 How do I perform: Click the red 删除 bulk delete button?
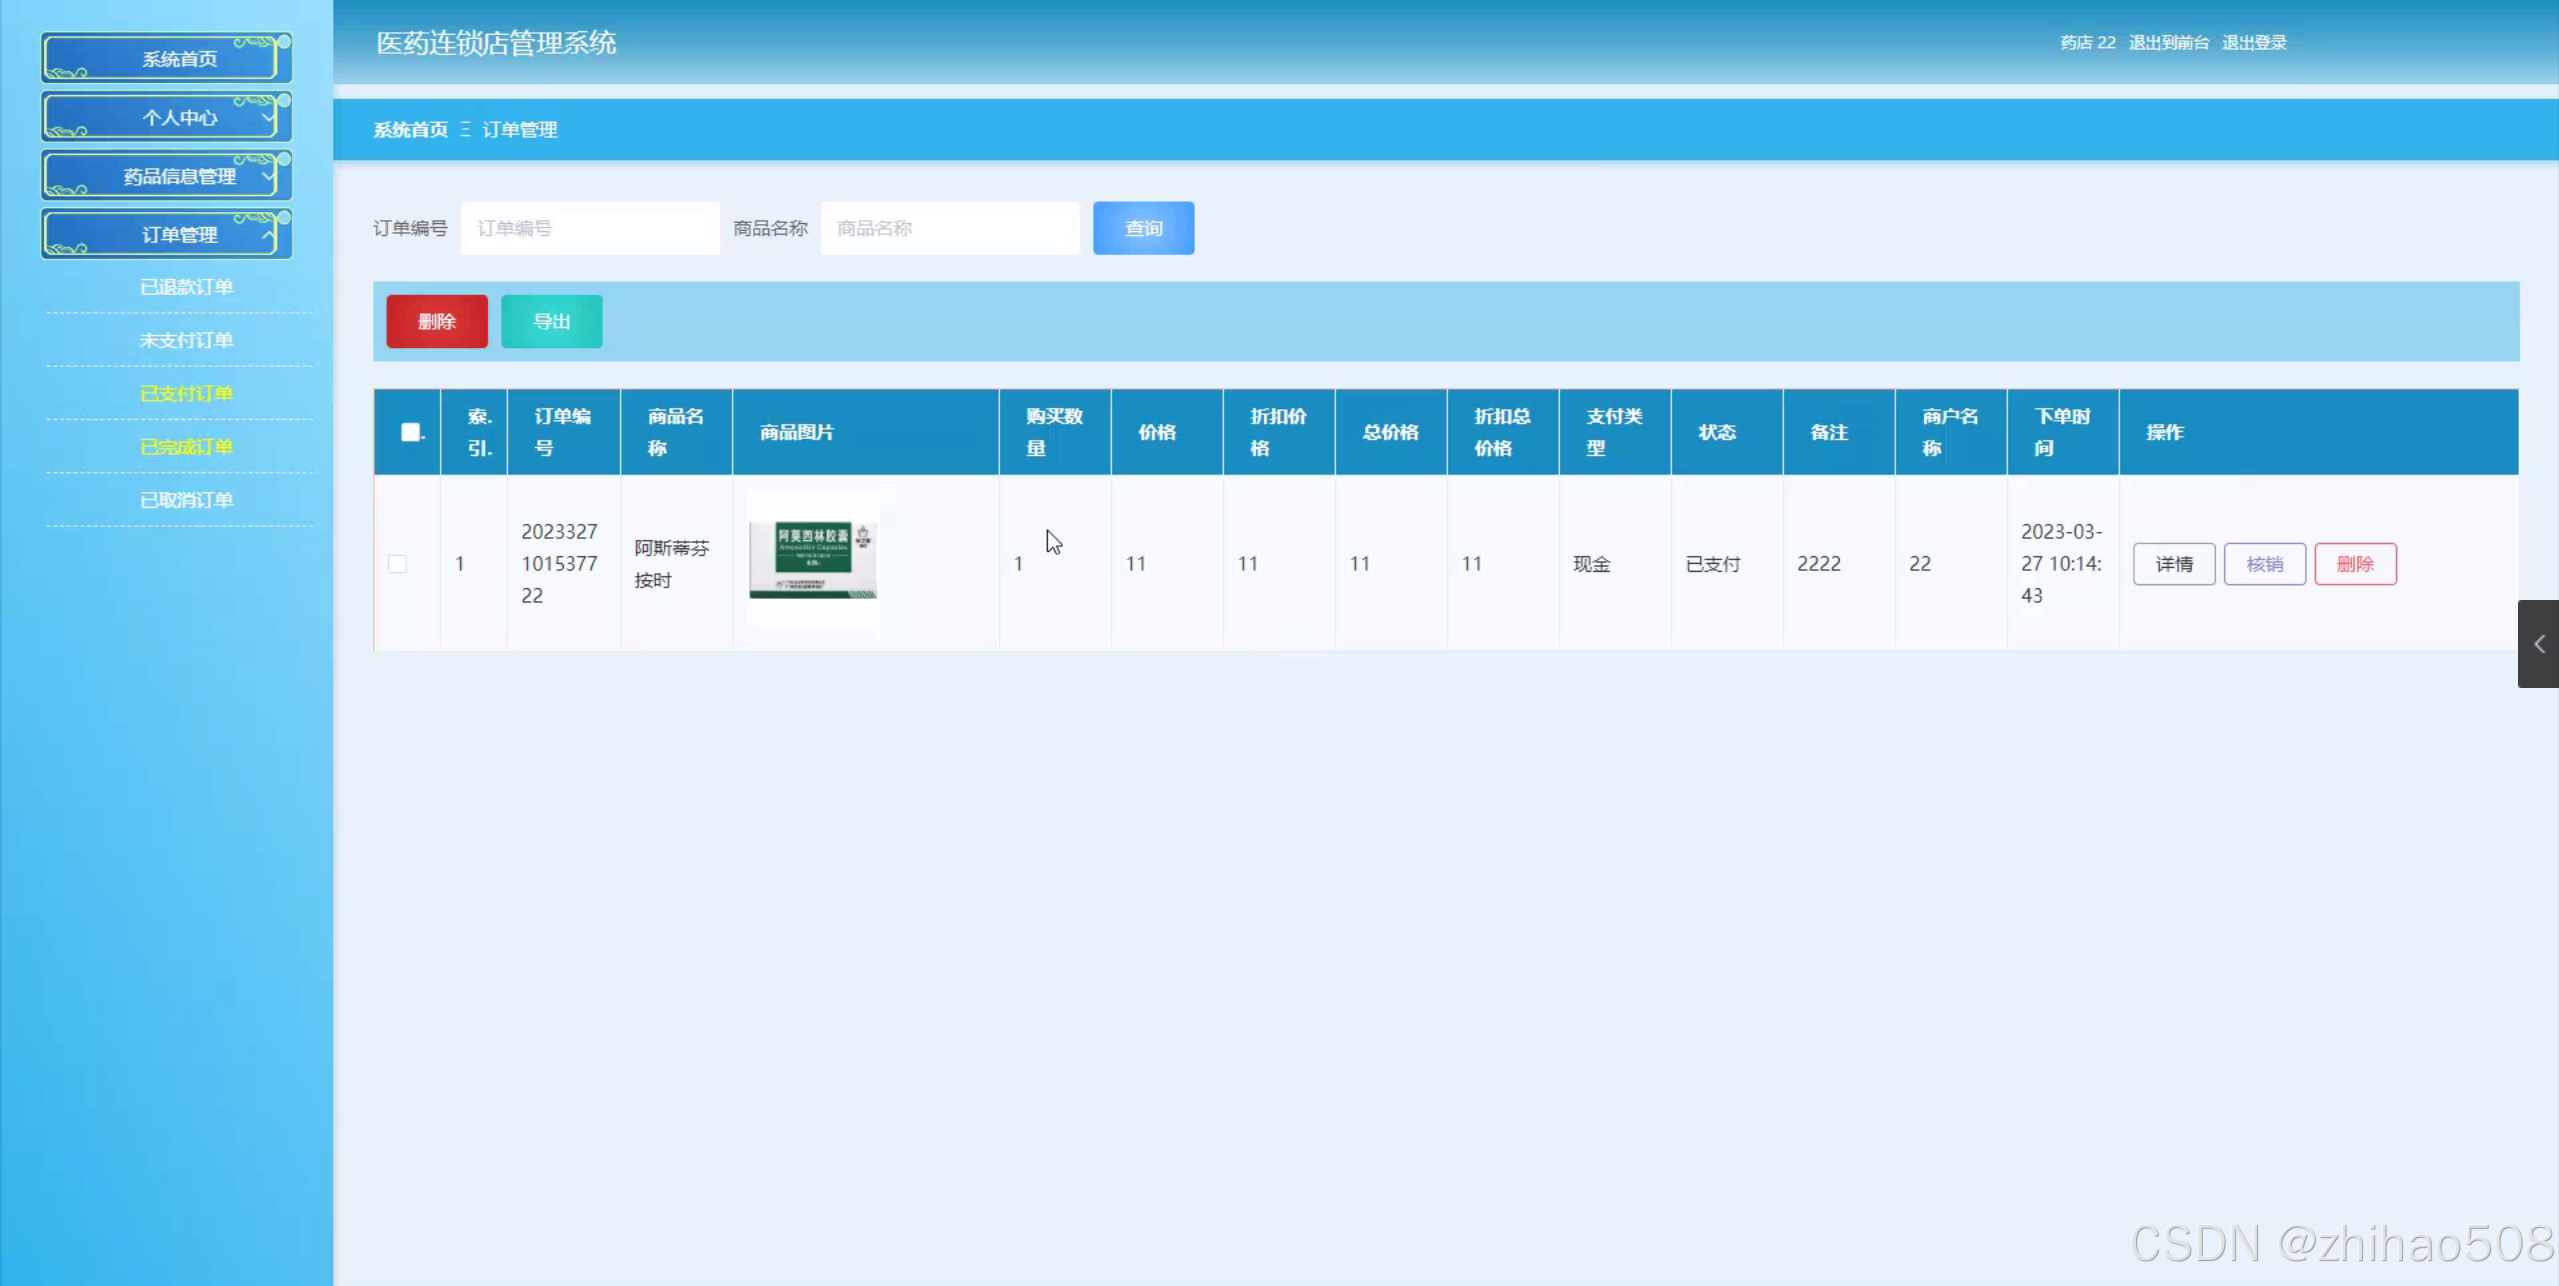click(x=437, y=321)
